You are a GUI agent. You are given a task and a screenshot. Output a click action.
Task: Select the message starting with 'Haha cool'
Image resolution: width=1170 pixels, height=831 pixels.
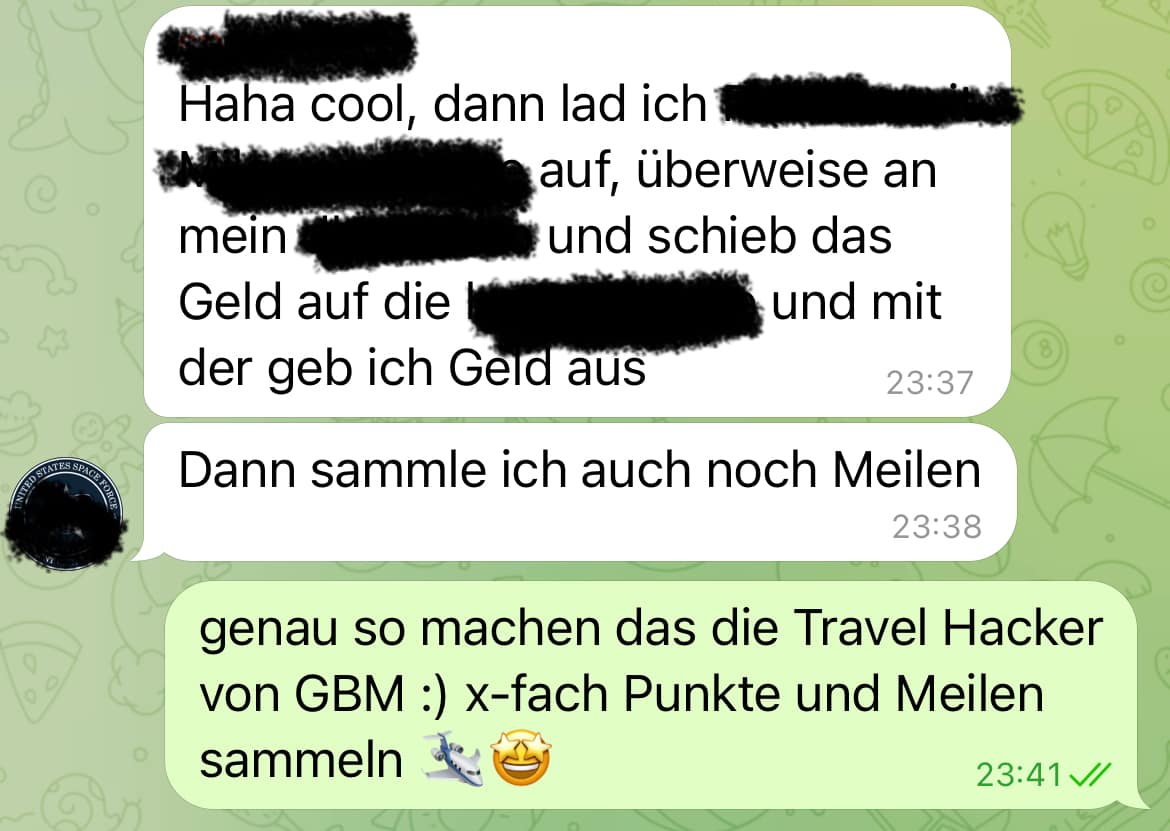[x=577, y=211]
